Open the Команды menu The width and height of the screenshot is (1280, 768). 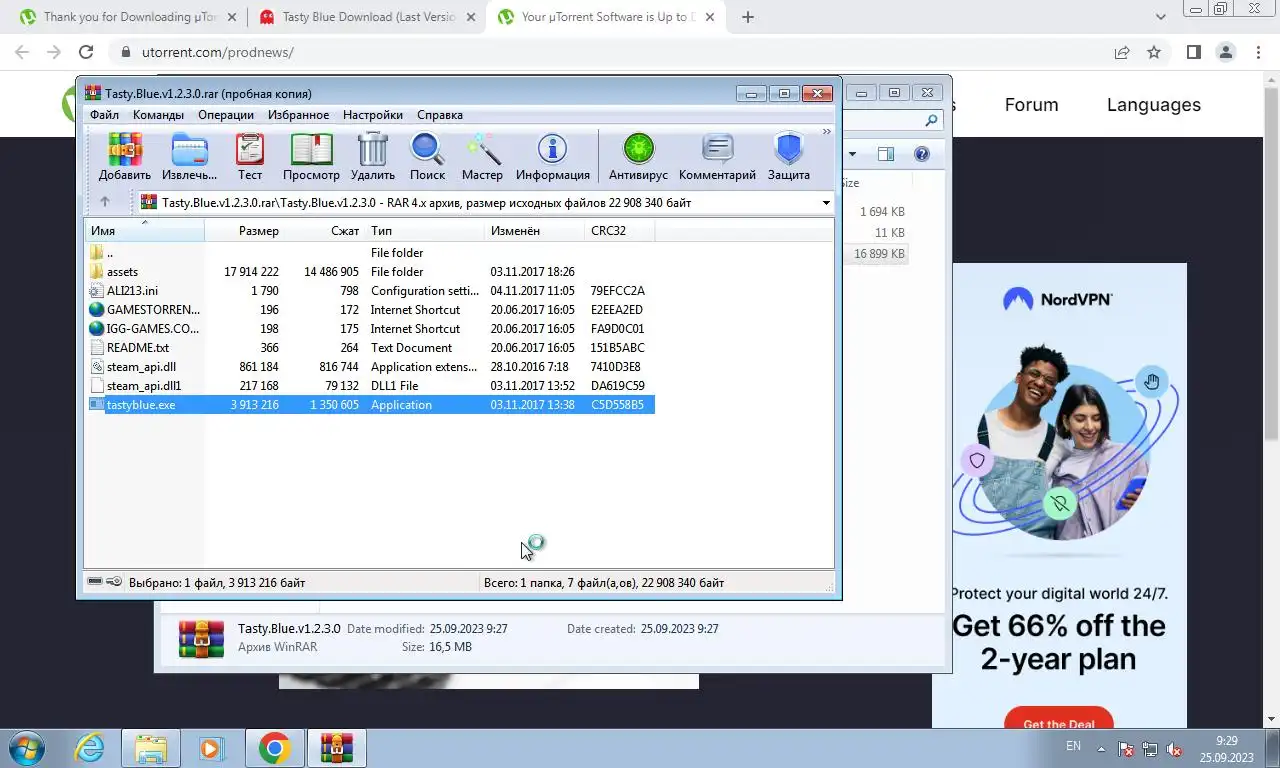click(158, 115)
